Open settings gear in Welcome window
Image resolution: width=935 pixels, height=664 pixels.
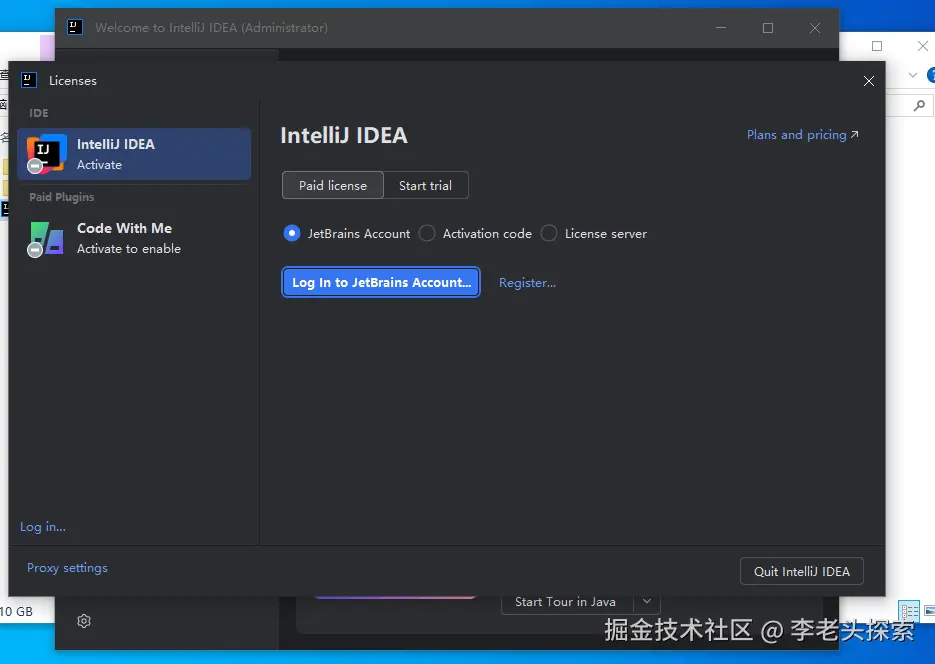pyautogui.click(x=84, y=620)
